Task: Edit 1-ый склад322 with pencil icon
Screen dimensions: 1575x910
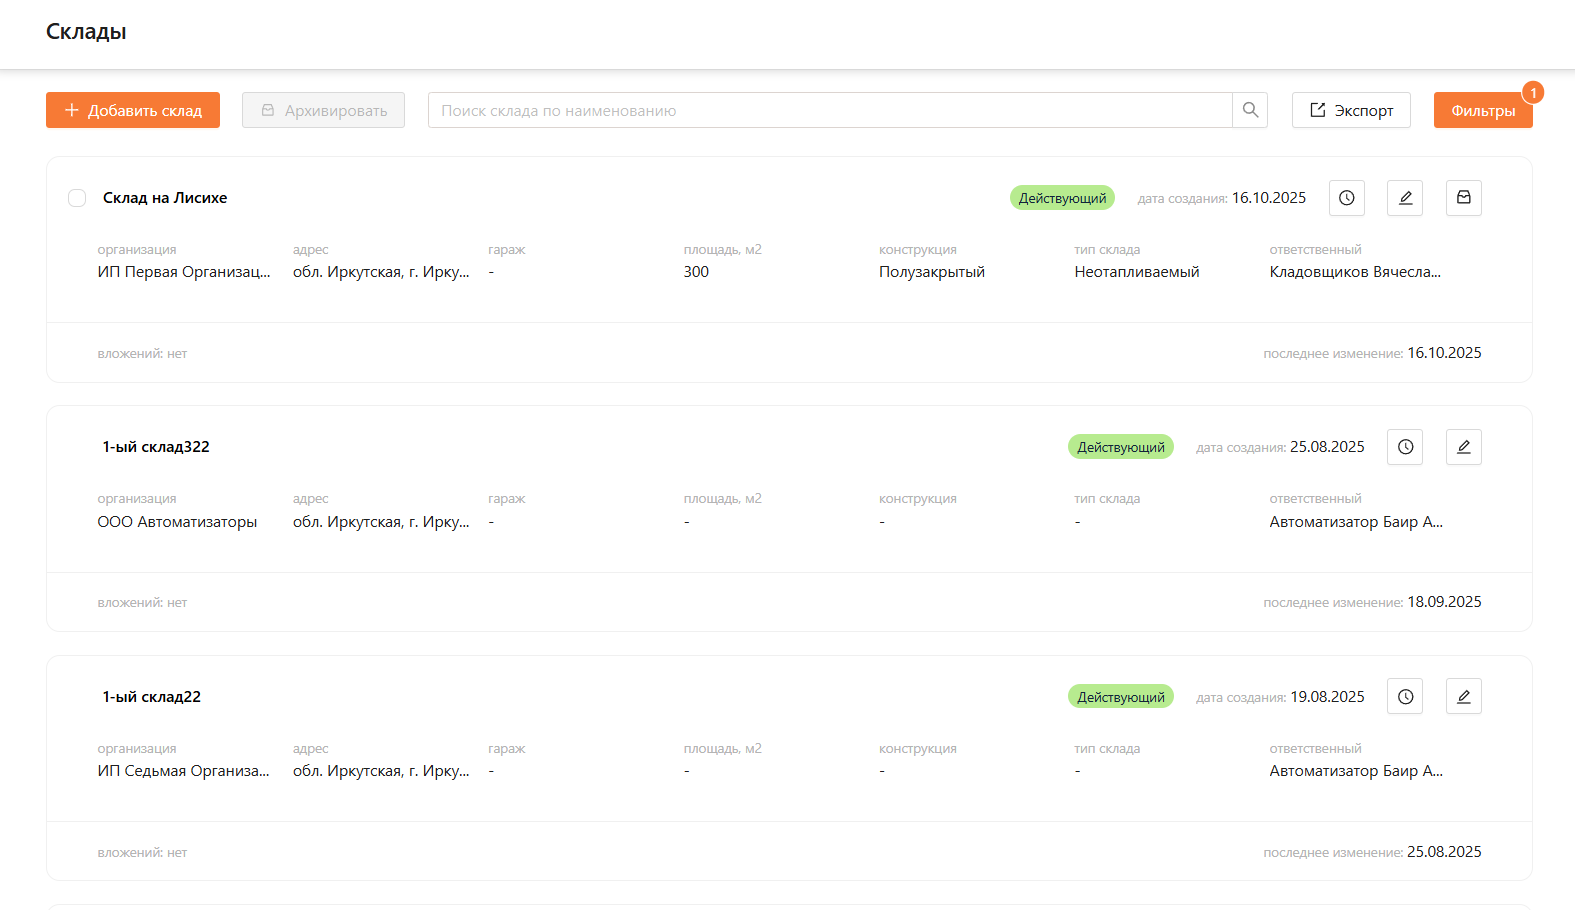Action: pyautogui.click(x=1464, y=447)
